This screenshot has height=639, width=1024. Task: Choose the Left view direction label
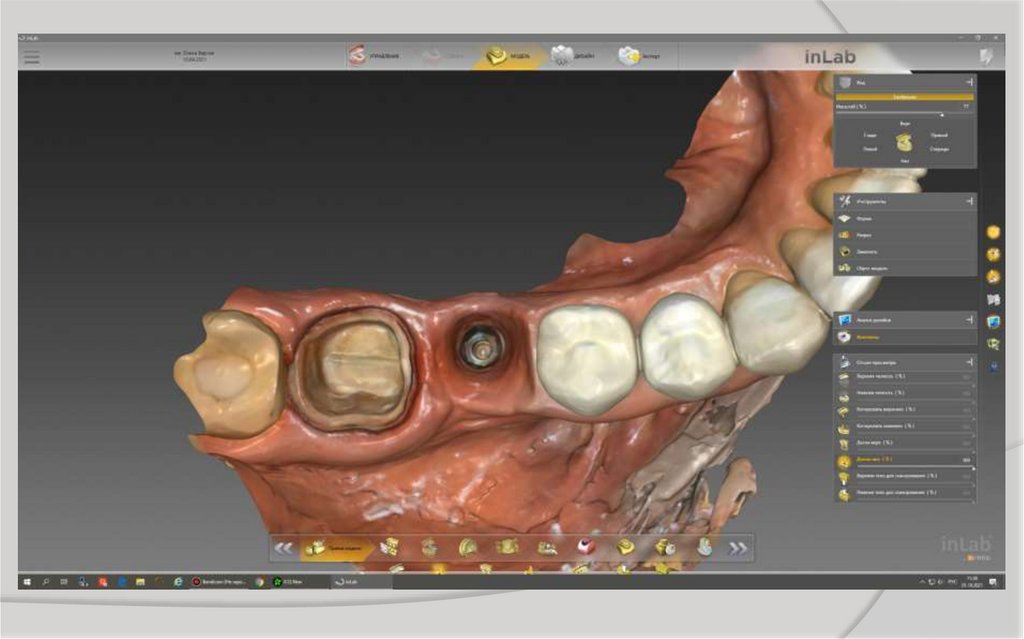tap(870, 149)
